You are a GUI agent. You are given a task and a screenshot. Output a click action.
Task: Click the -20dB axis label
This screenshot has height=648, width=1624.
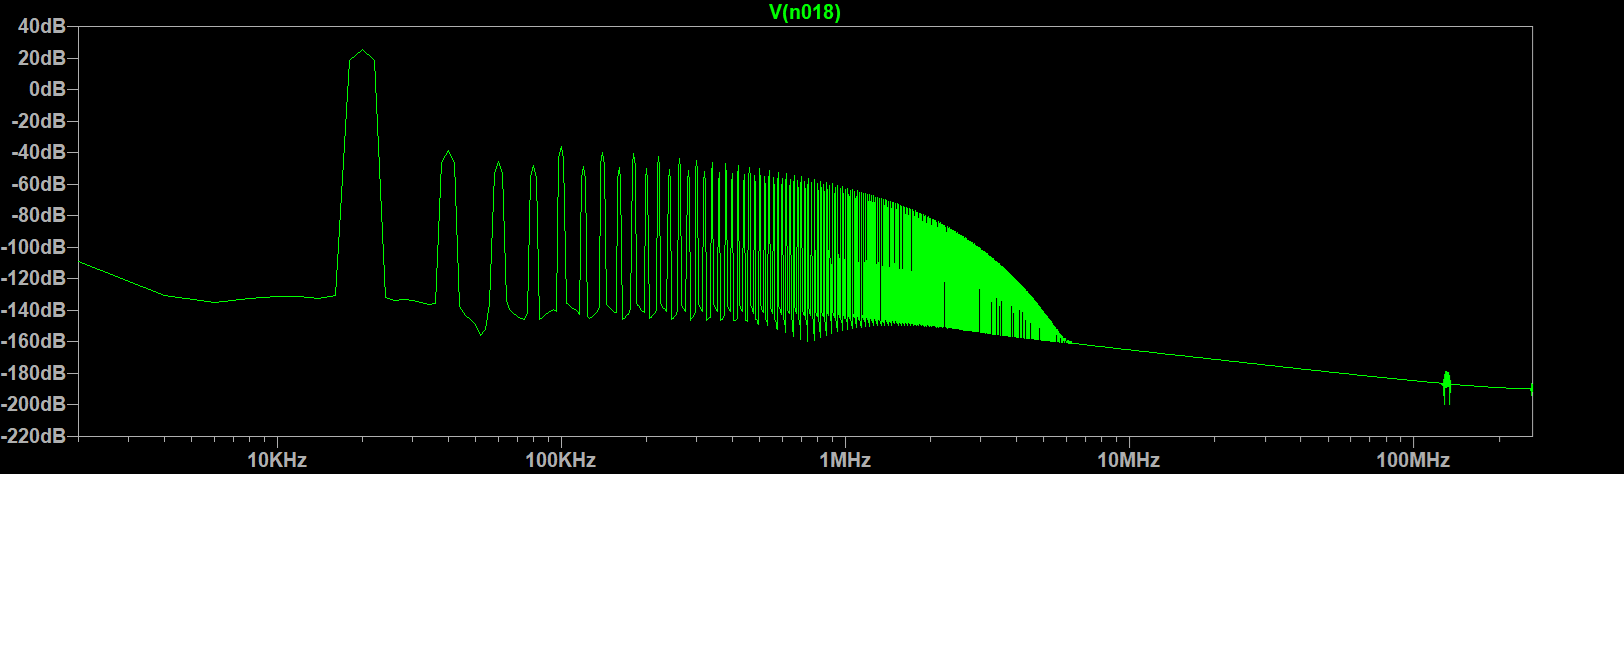click(x=38, y=121)
